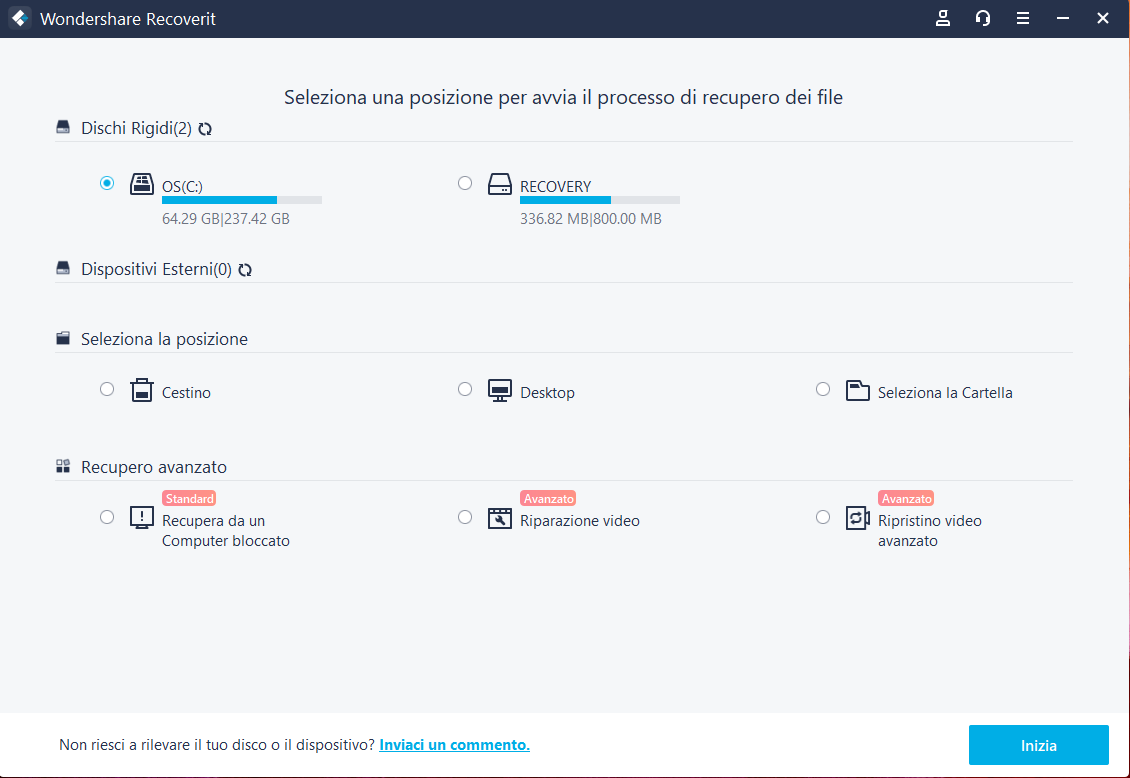Select the OS(C:) radio button
Viewport: 1130px width, 778px height.
pos(107,183)
